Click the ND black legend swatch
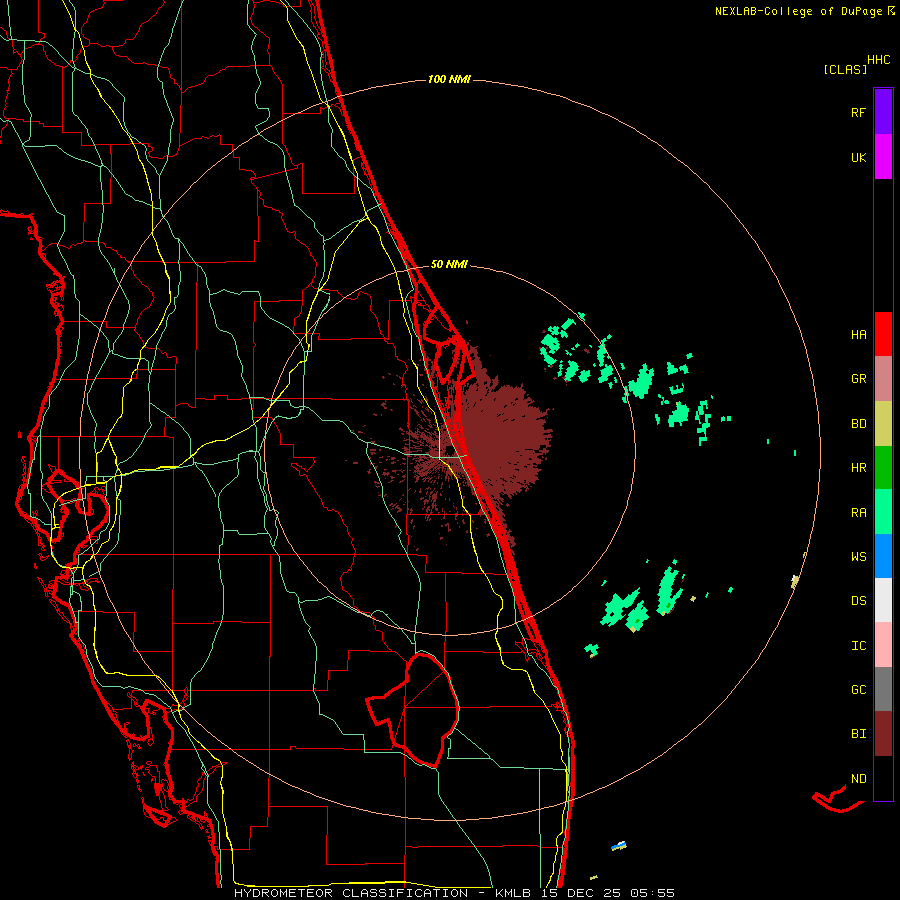 [x=883, y=778]
